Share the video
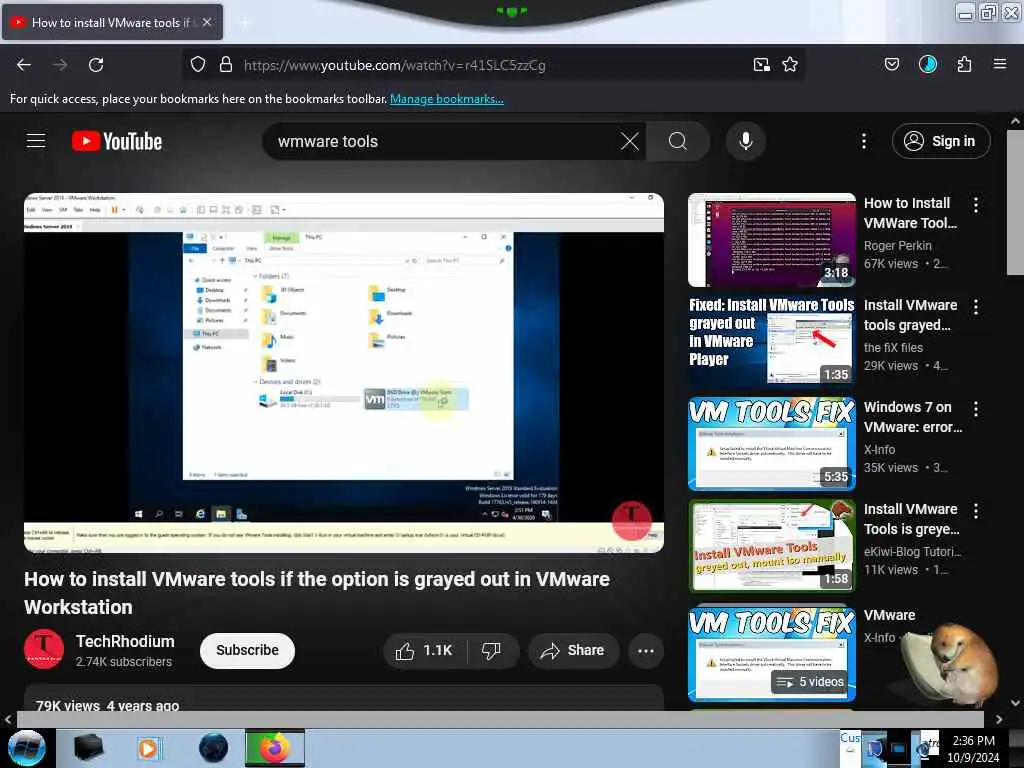This screenshot has width=1024, height=768. coord(573,650)
